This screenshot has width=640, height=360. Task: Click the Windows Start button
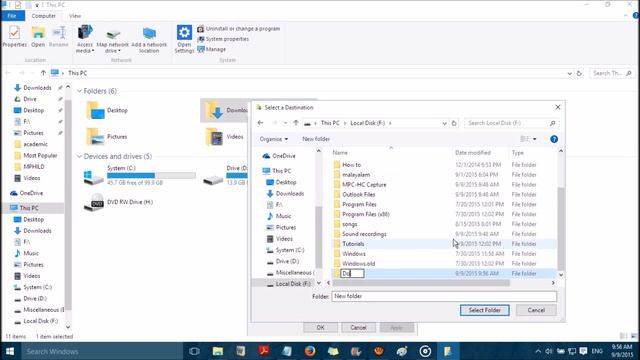click(x=10, y=351)
